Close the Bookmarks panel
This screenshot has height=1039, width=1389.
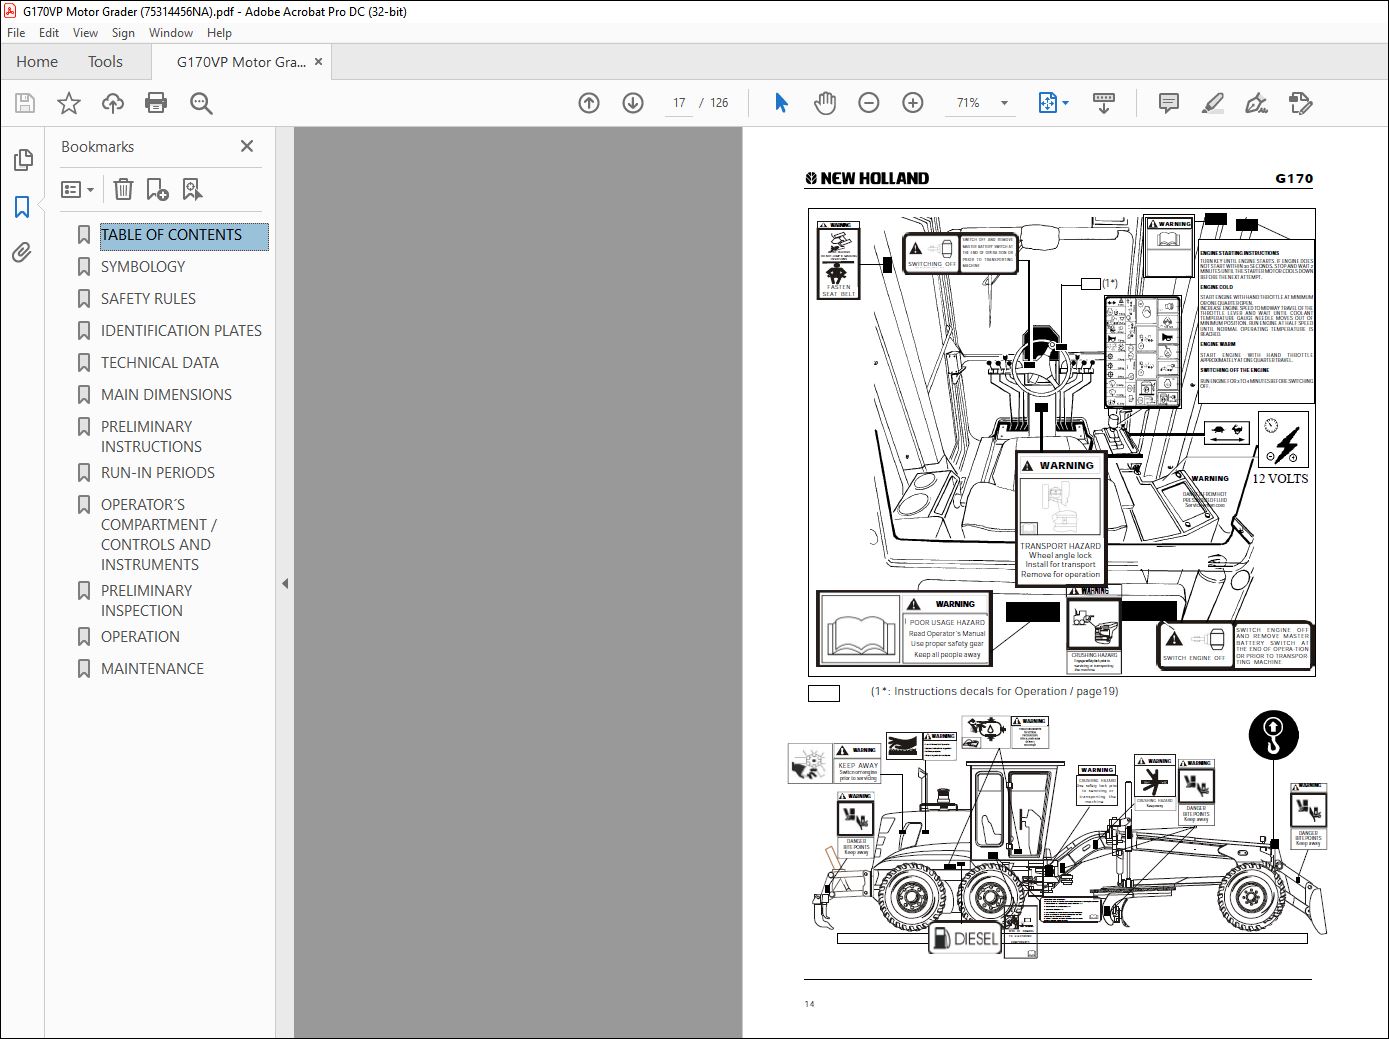pyautogui.click(x=247, y=146)
